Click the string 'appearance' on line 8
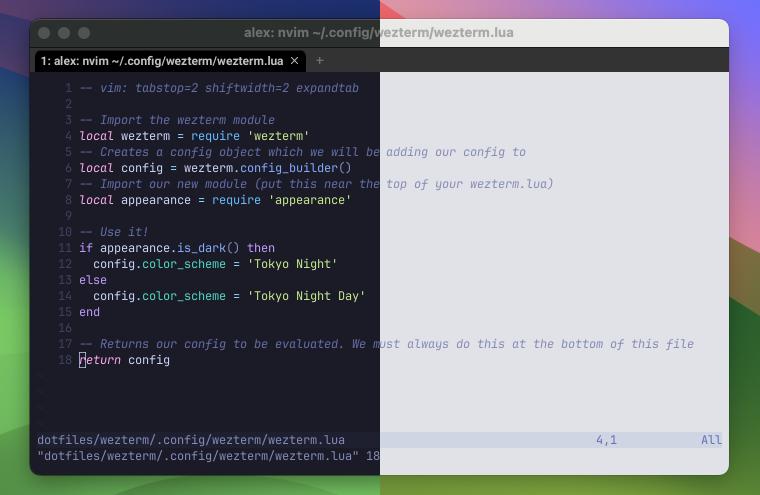 coord(310,200)
